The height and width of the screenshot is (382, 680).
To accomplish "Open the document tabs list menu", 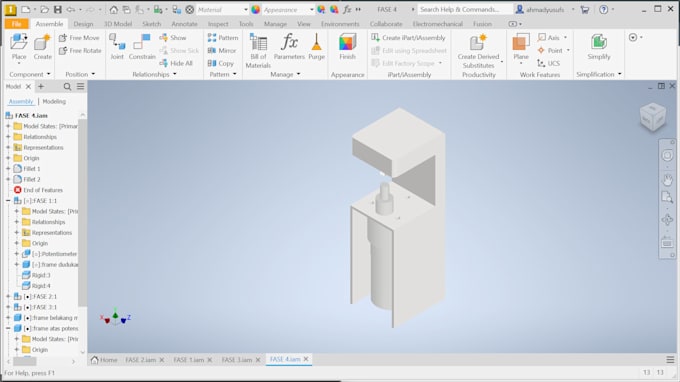I will click(670, 360).
